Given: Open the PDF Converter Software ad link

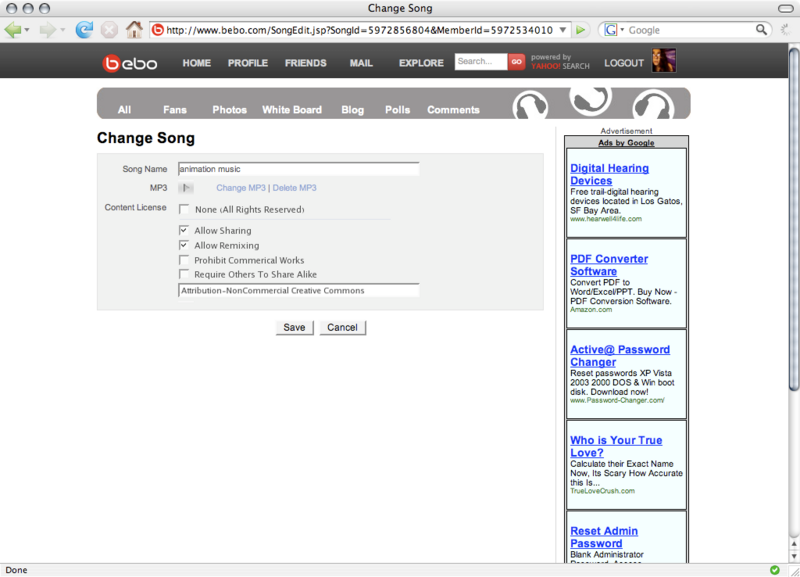Looking at the screenshot, I should pos(609,265).
